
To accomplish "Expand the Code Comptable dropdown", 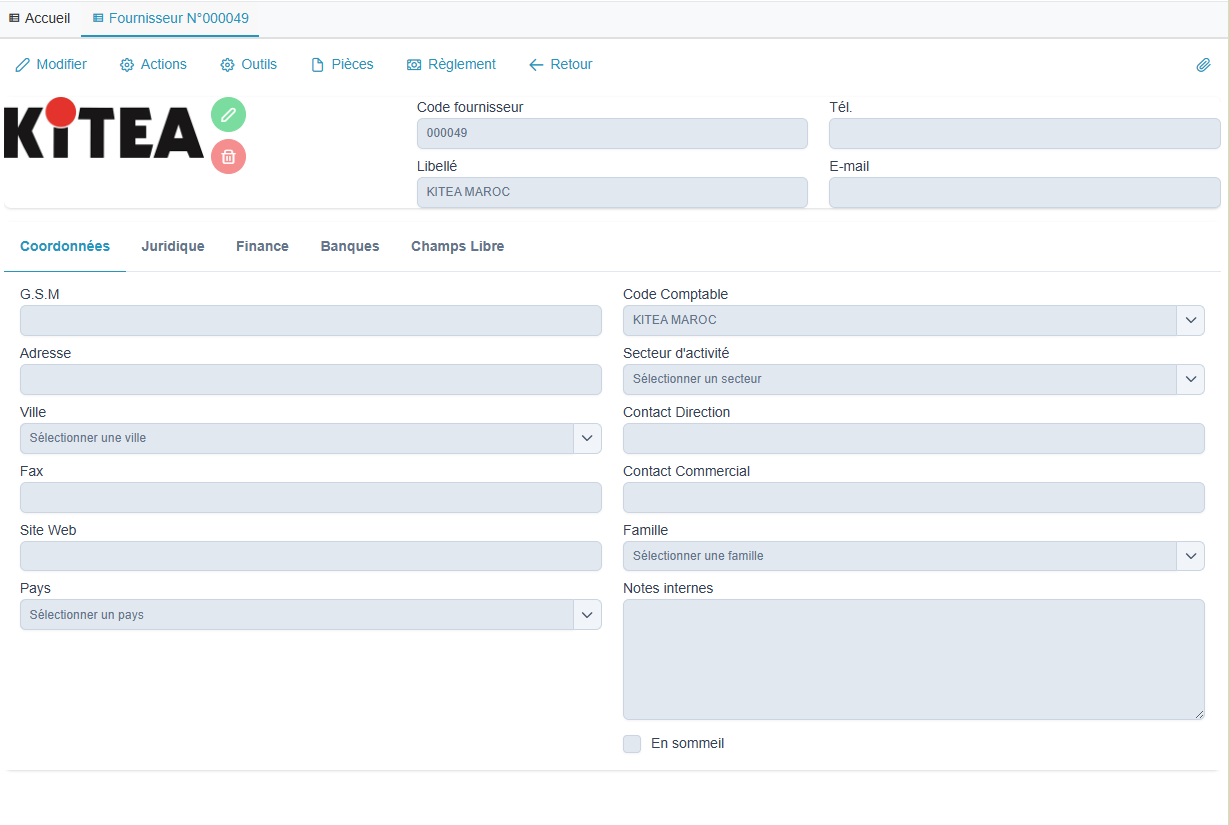I will (x=1190, y=320).
